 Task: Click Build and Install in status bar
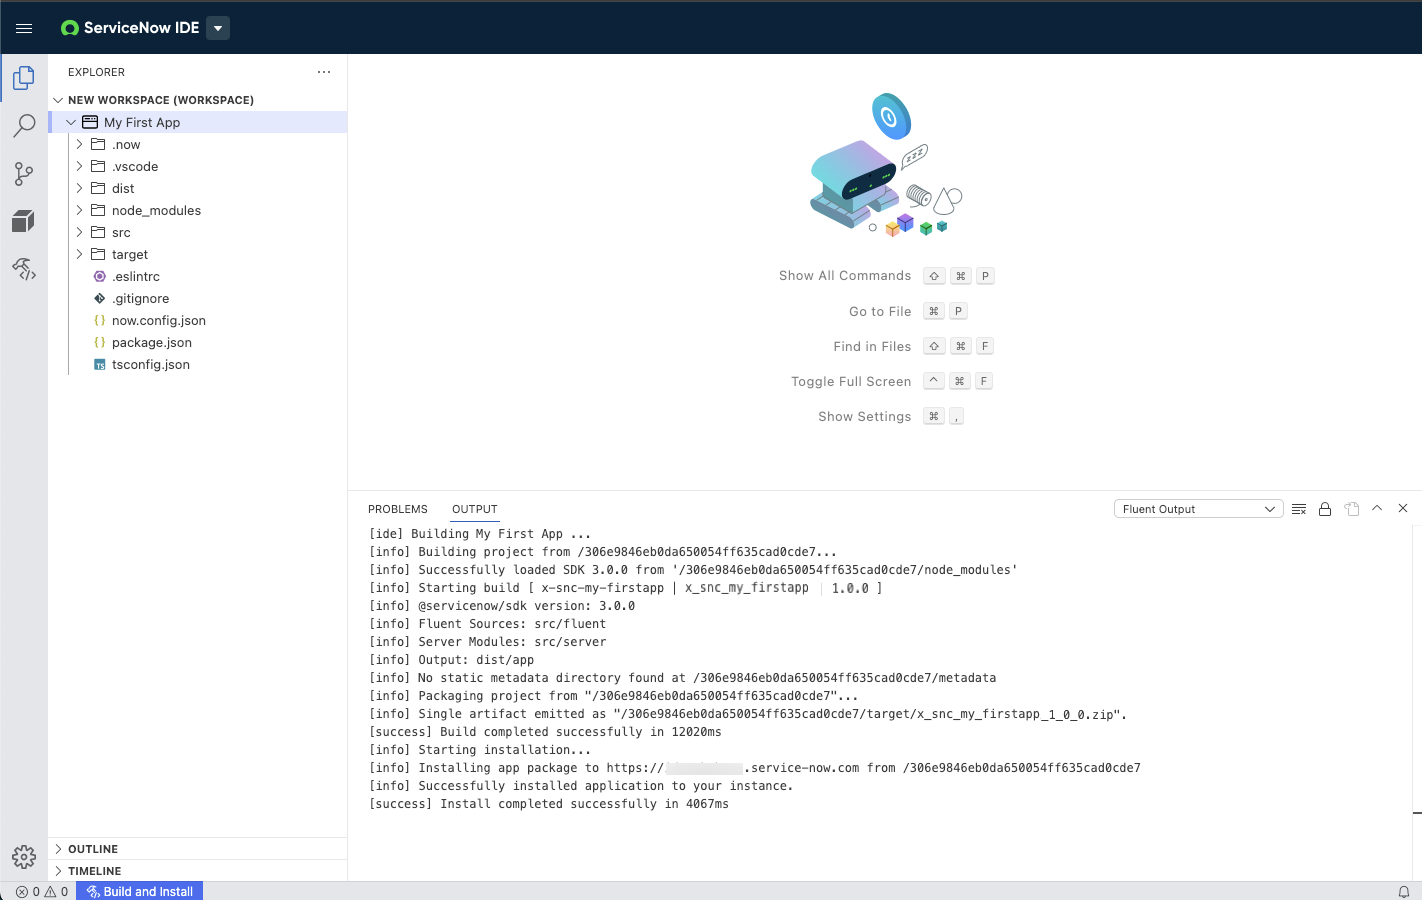pyautogui.click(x=140, y=891)
